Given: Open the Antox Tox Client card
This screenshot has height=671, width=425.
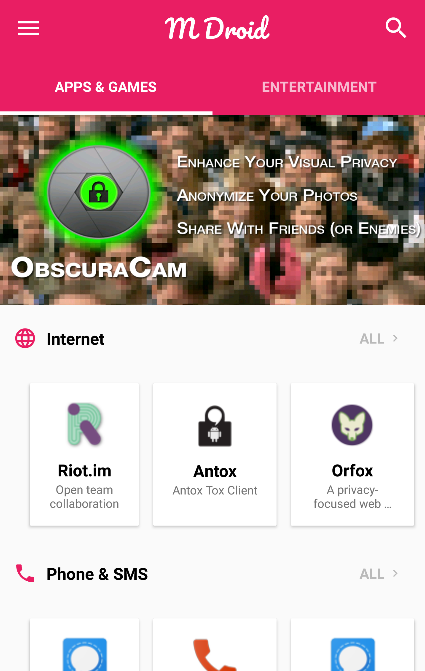Looking at the screenshot, I should pyautogui.click(x=215, y=454).
